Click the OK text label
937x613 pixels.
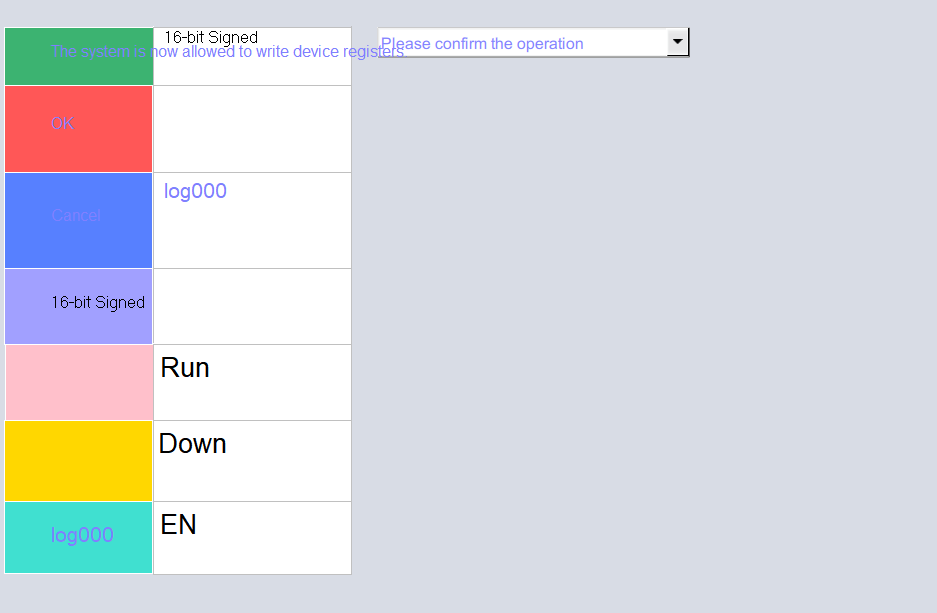(62, 124)
